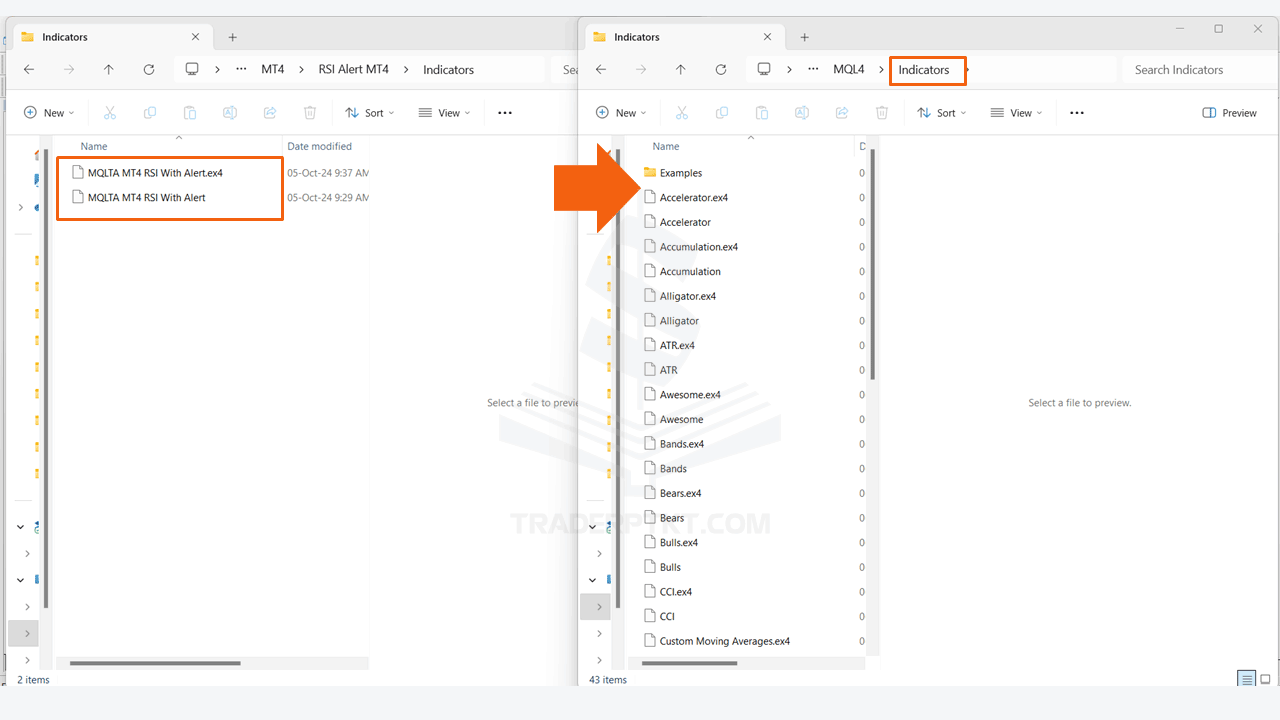Click Rename icon in right window toolbar
This screenshot has width=1280, height=720.
802,113
